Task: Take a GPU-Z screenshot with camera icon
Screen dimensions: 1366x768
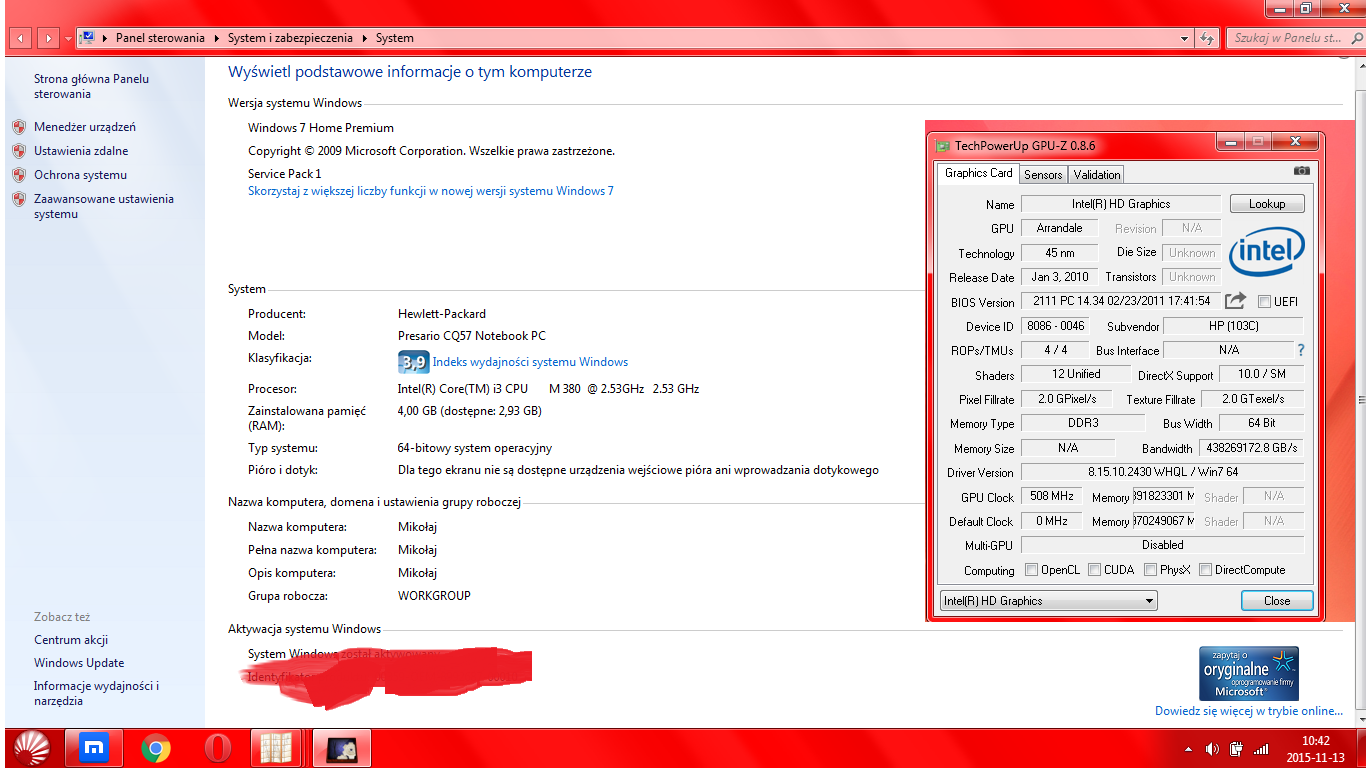Action: [x=1301, y=172]
